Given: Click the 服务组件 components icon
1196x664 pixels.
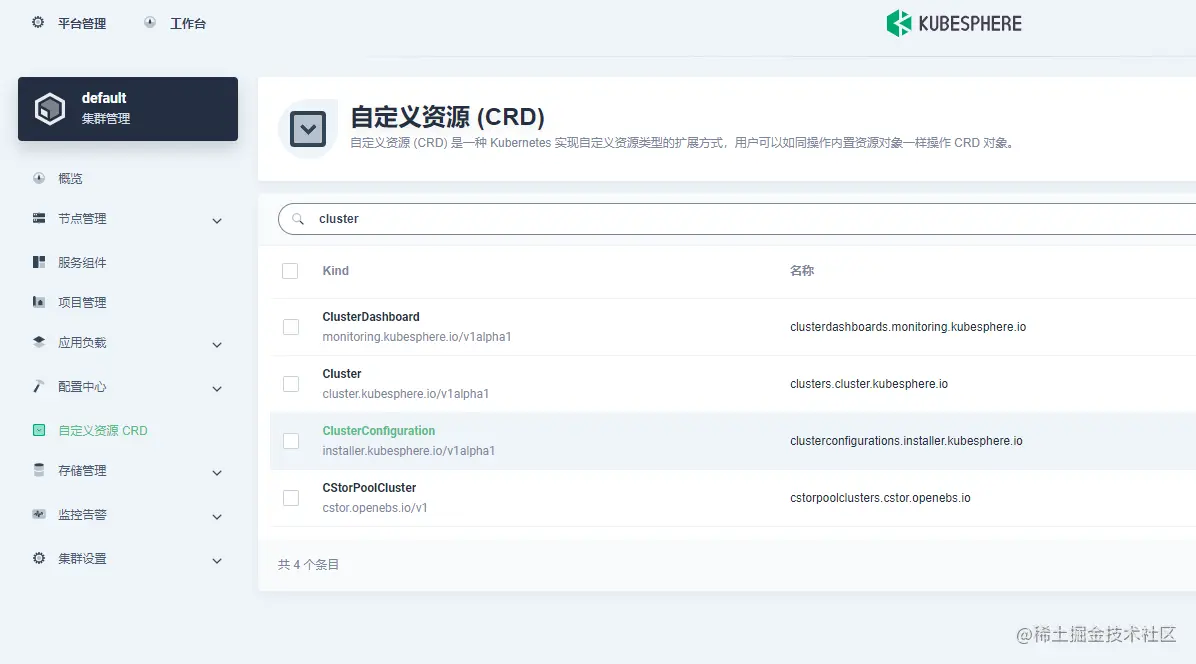Looking at the screenshot, I should click(39, 262).
